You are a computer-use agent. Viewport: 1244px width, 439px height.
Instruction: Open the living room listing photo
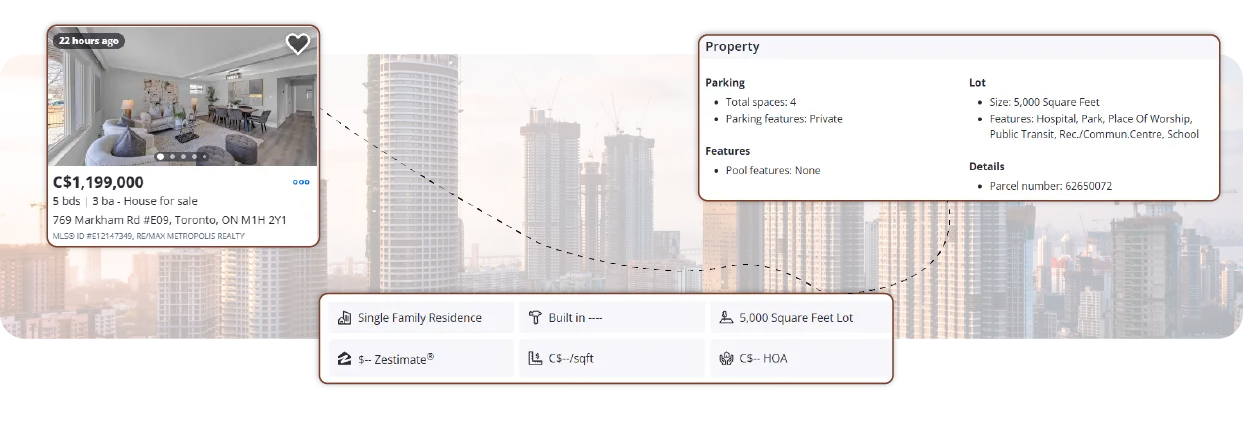(x=183, y=100)
